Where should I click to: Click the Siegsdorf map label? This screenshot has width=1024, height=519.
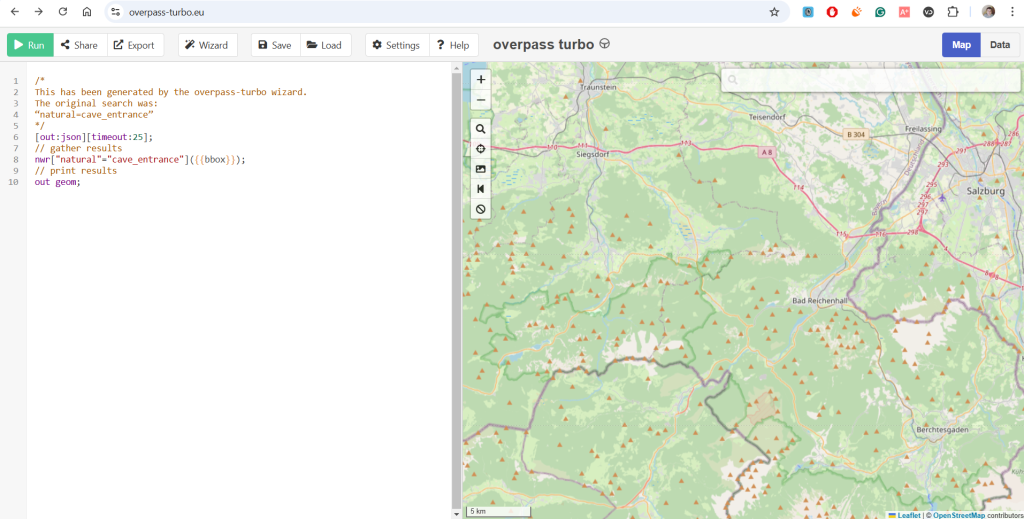(593, 155)
